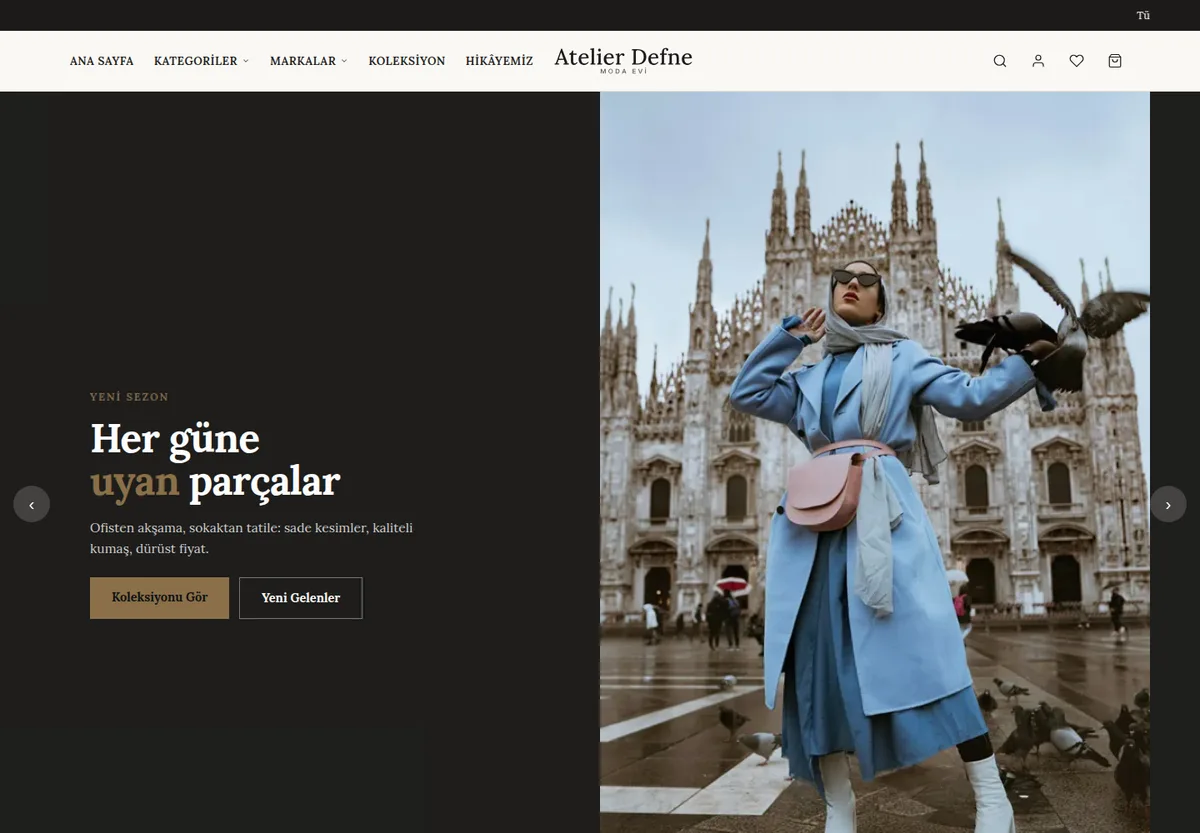The image size is (1200, 833).
Task: Navigate to ANA SAYFA
Action: click(x=102, y=61)
